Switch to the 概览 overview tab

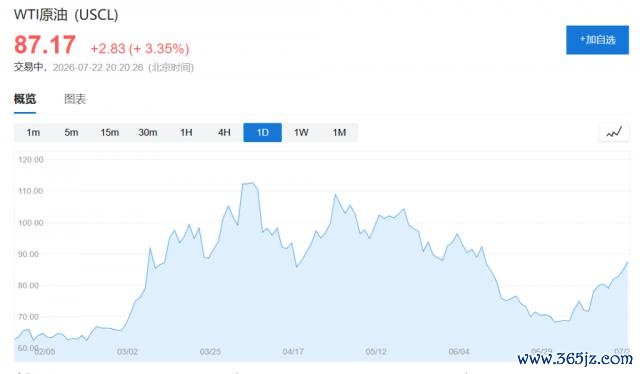[x=25, y=99]
